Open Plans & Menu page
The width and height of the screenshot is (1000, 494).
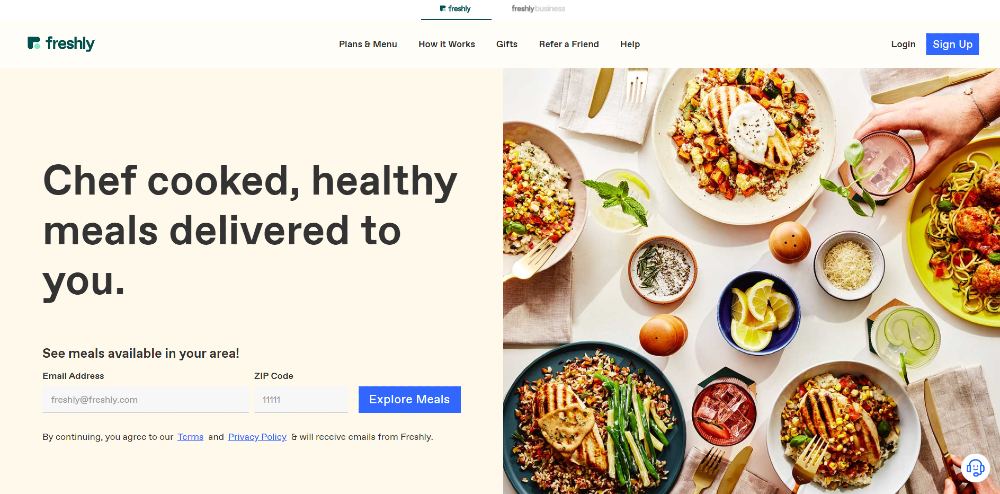click(368, 44)
